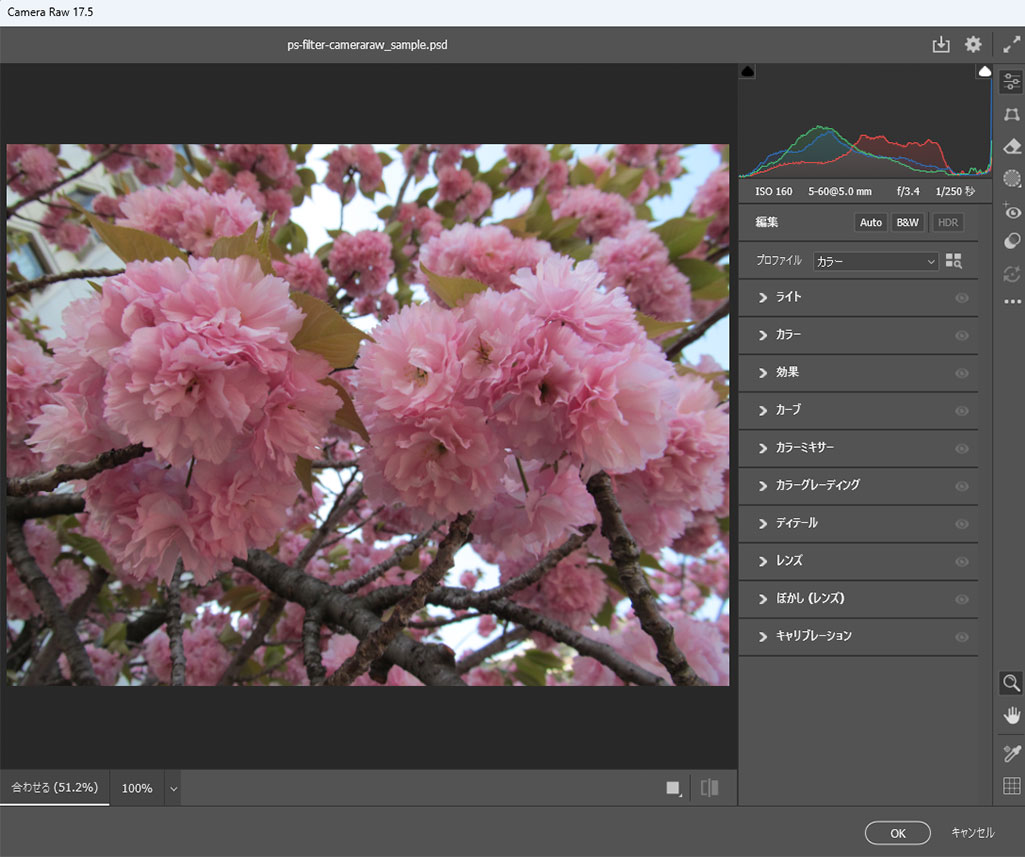
Task: Toggle shadow clipping warning in histogram
Action: click(x=748, y=71)
